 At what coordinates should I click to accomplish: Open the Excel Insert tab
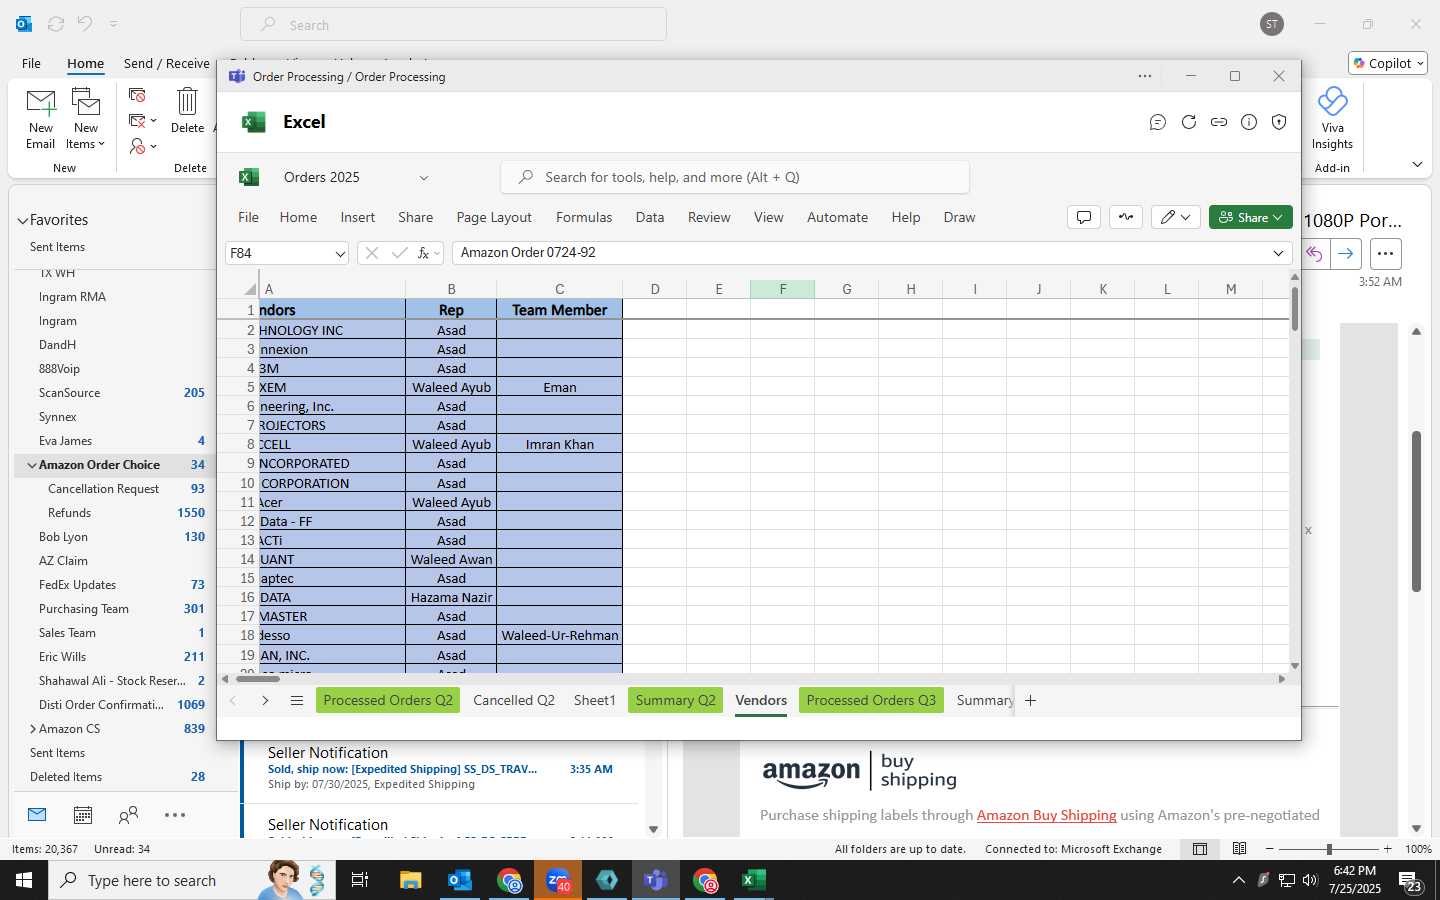(x=357, y=217)
